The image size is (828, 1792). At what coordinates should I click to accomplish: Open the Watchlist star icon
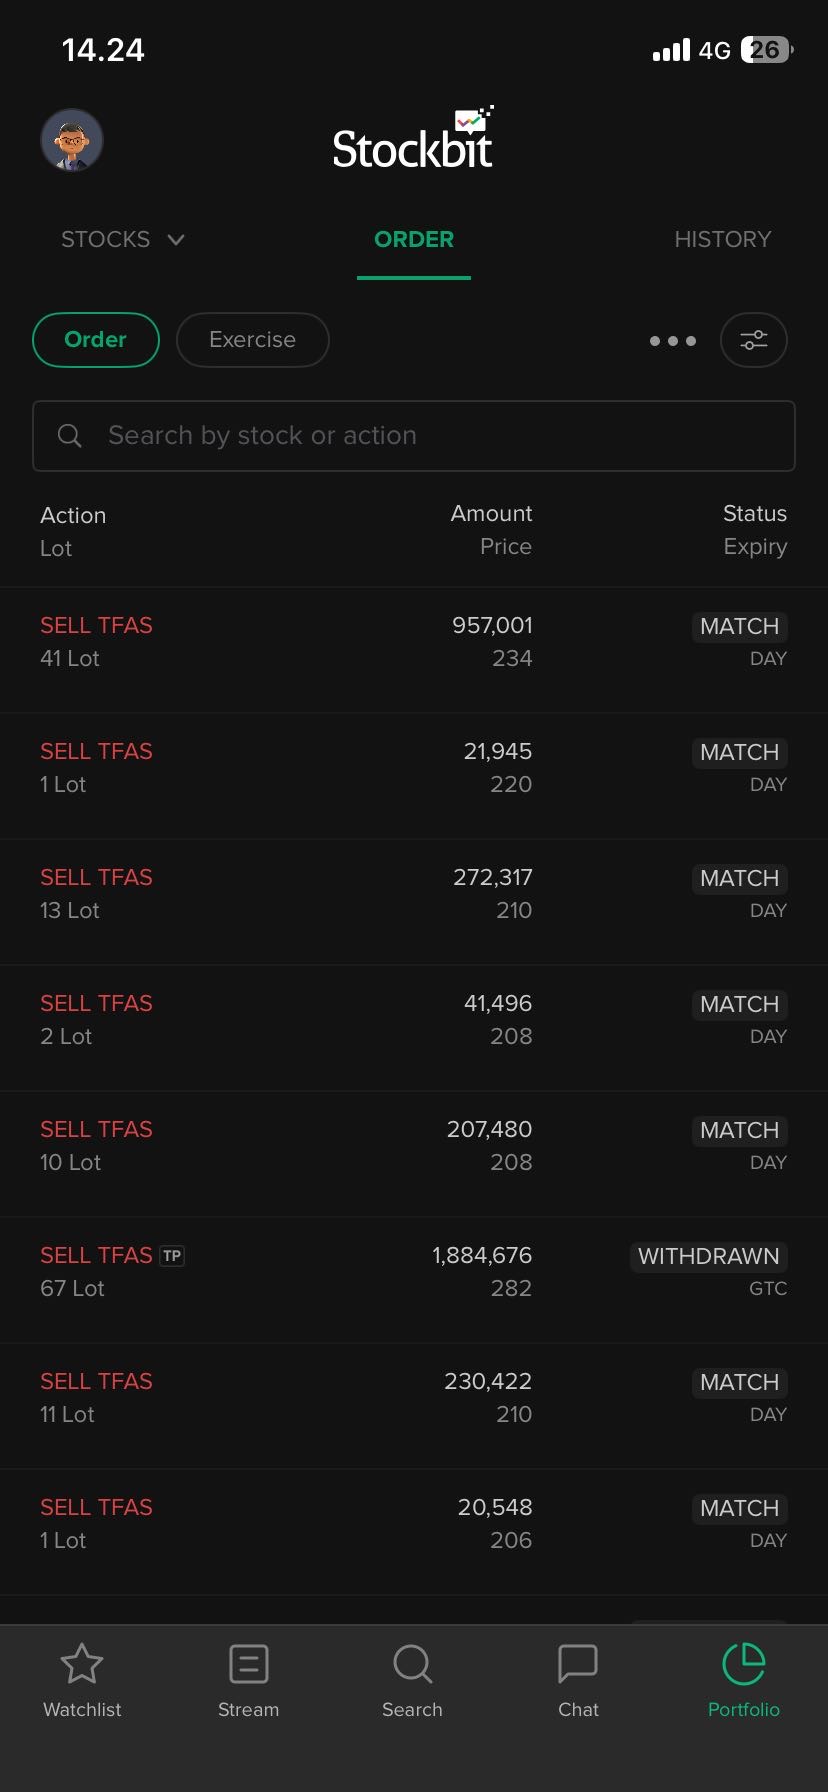pyautogui.click(x=82, y=1665)
